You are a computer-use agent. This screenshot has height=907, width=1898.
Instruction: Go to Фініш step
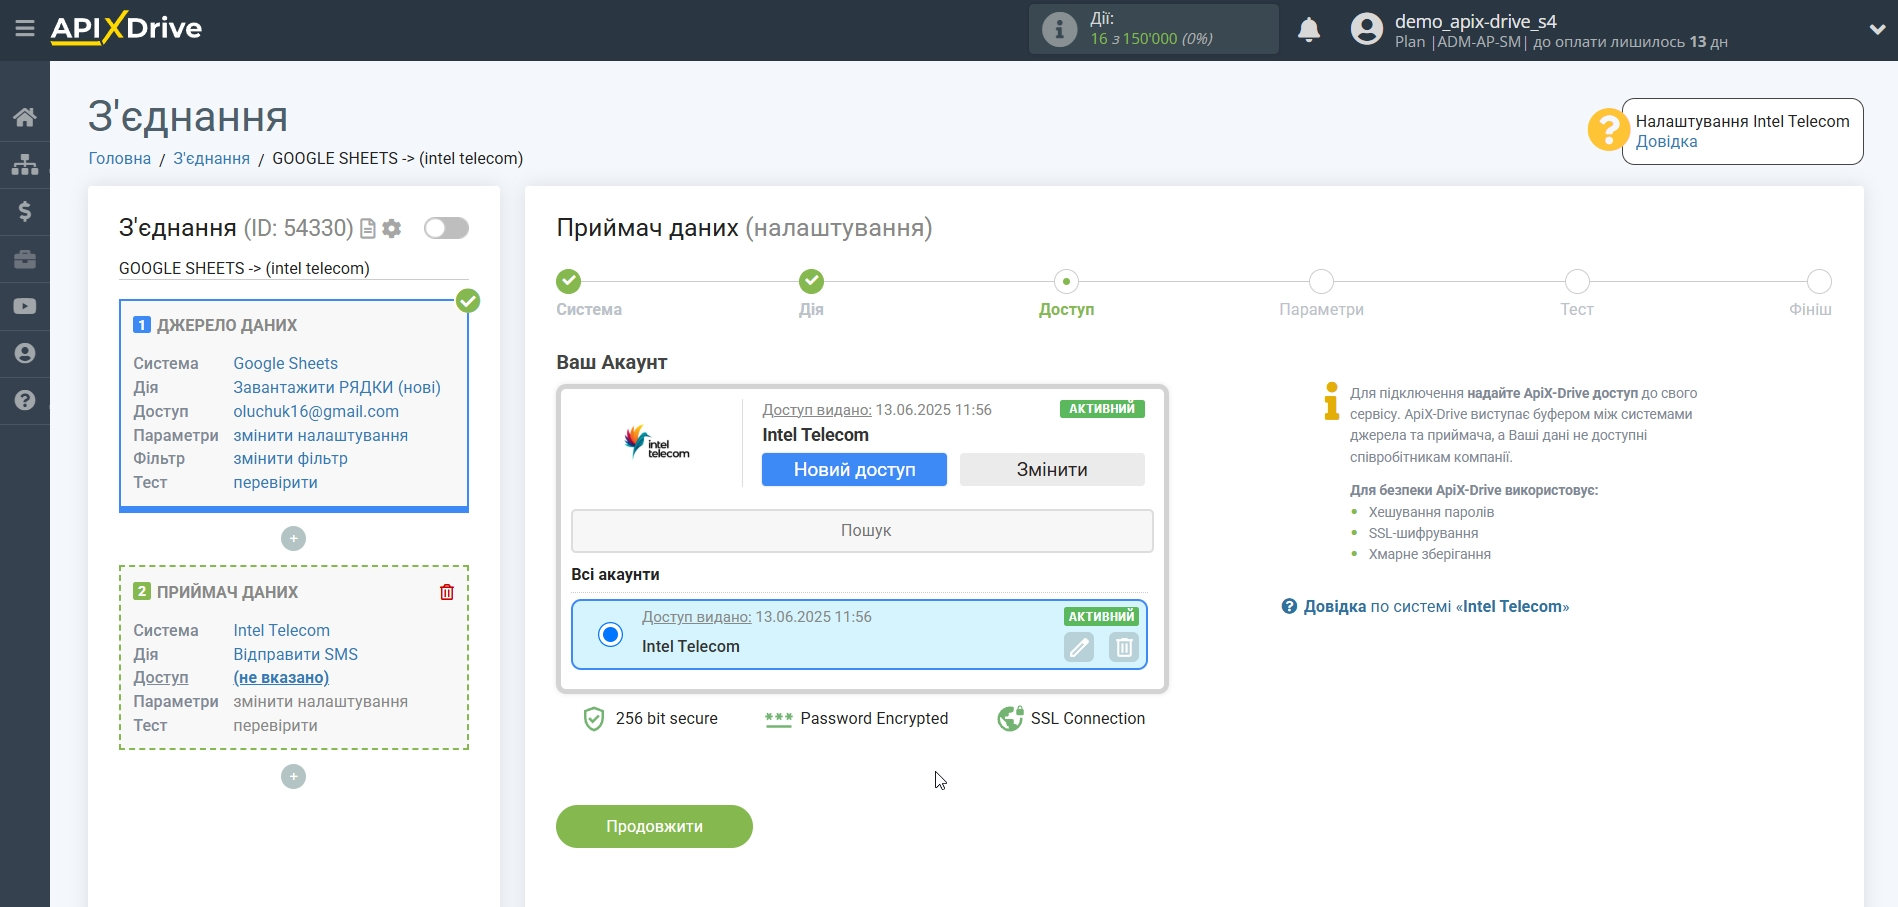coord(1819,281)
